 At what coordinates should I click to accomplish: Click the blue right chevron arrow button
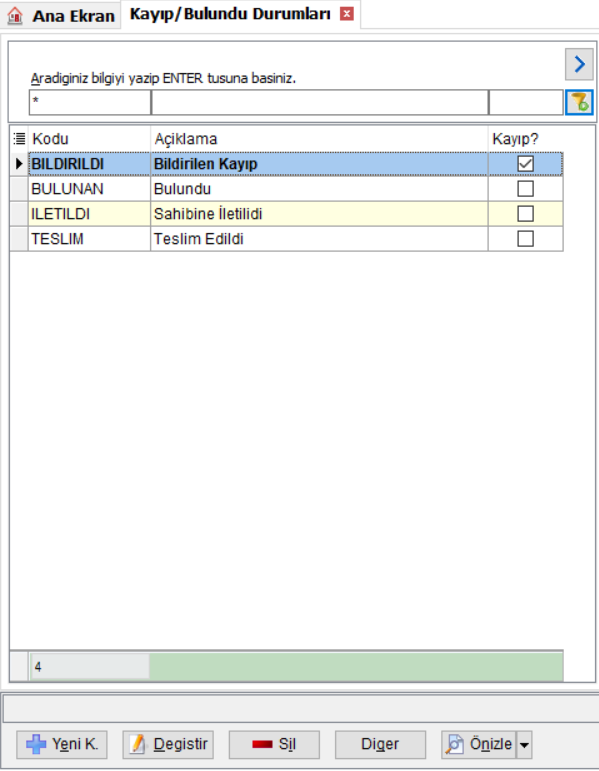[x=579, y=64]
